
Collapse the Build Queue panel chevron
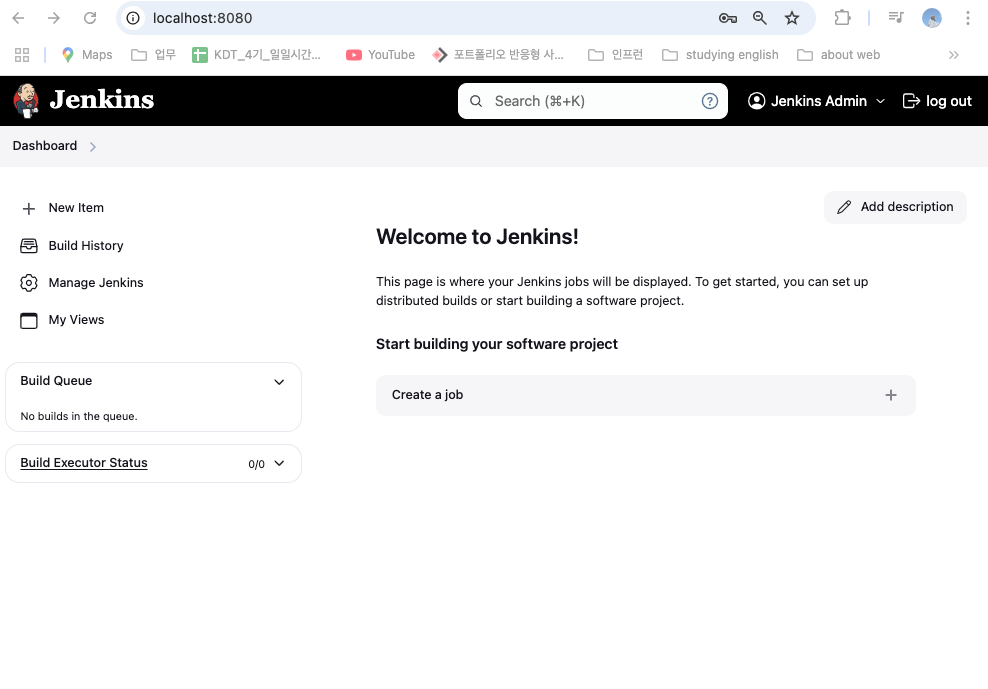click(279, 382)
